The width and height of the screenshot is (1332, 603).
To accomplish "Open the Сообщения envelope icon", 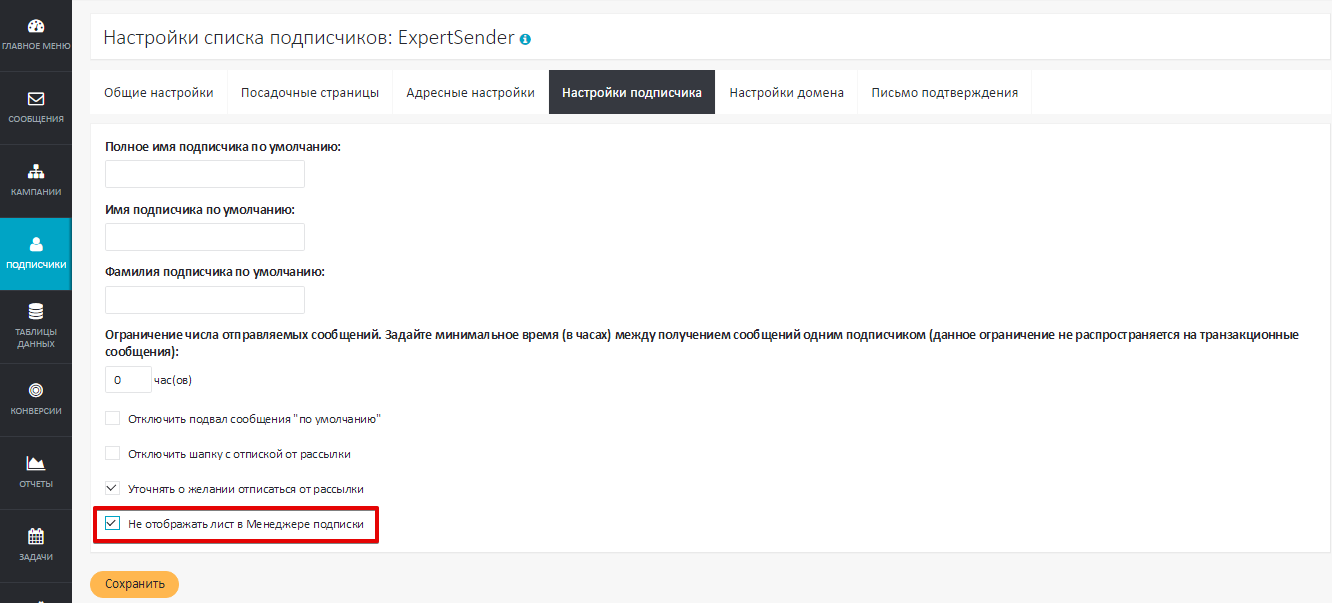I will coord(35,99).
